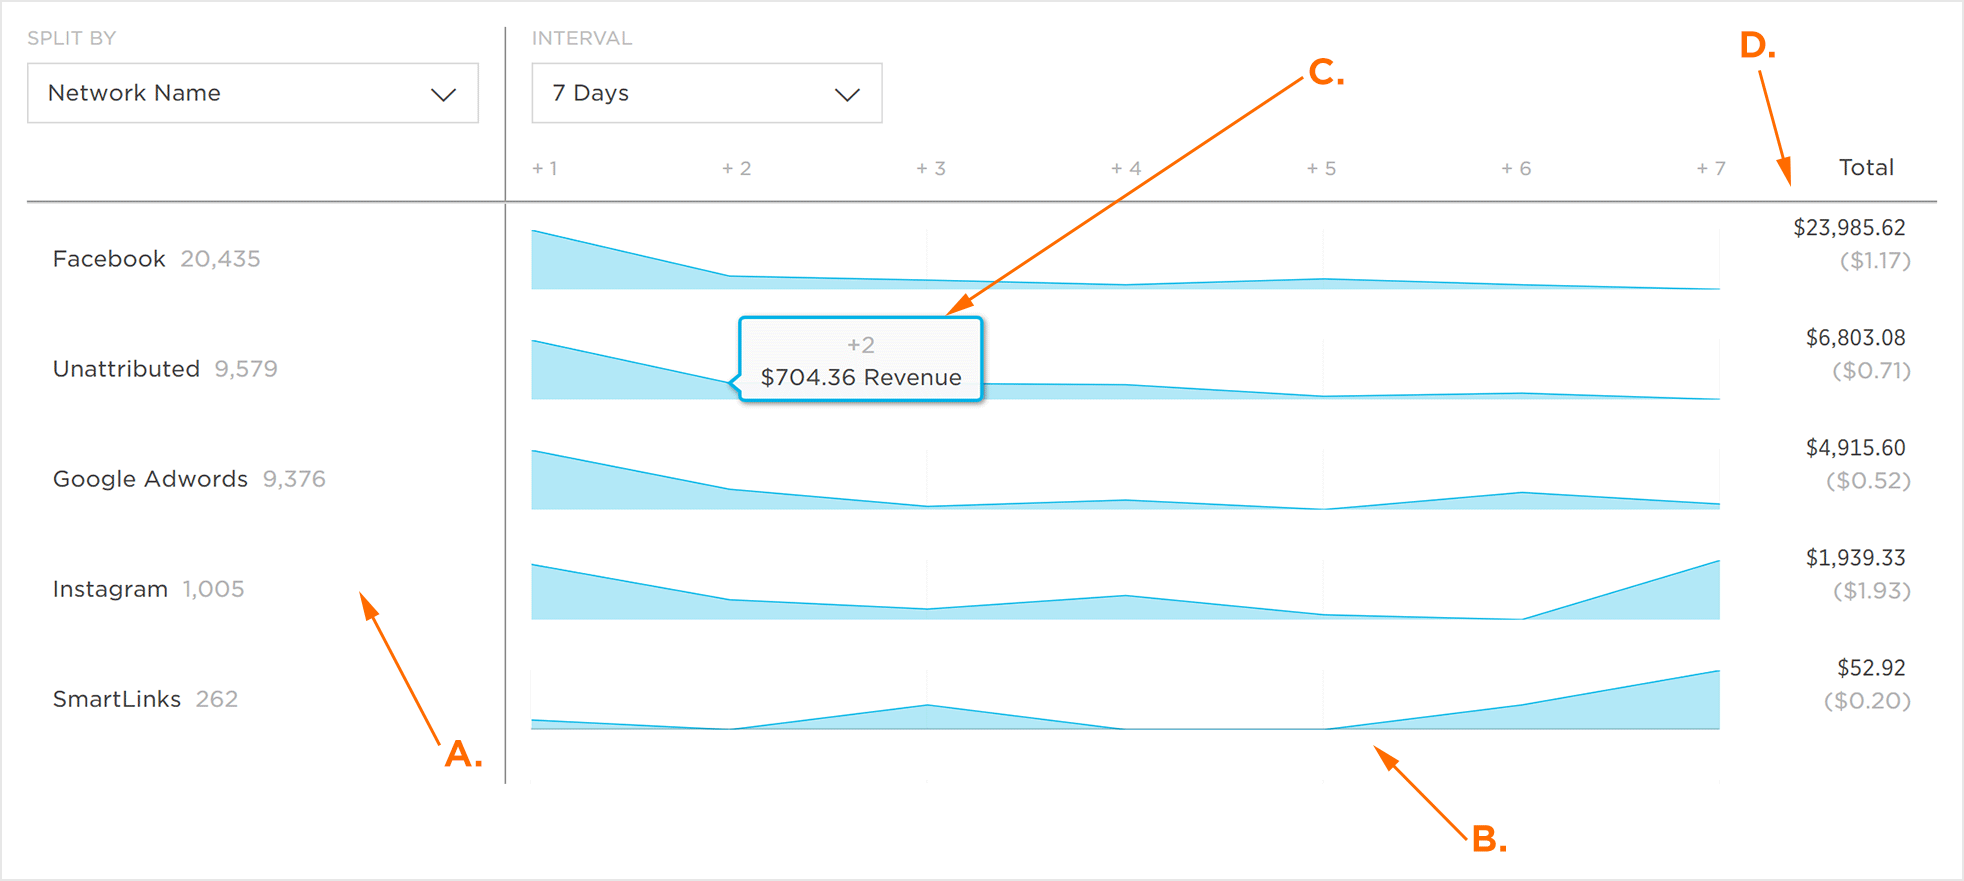Select the Unattributed network row label

(x=126, y=369)
